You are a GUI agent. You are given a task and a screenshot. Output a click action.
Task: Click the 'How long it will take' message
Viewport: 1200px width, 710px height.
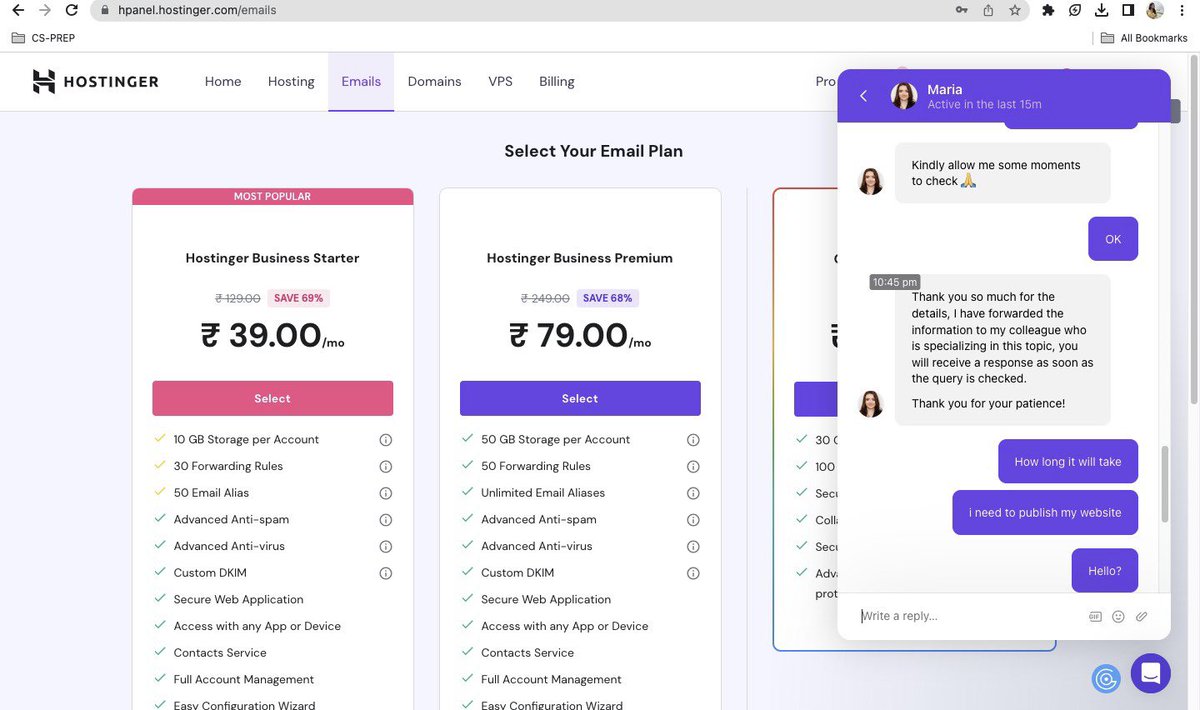pos(1068,462)
